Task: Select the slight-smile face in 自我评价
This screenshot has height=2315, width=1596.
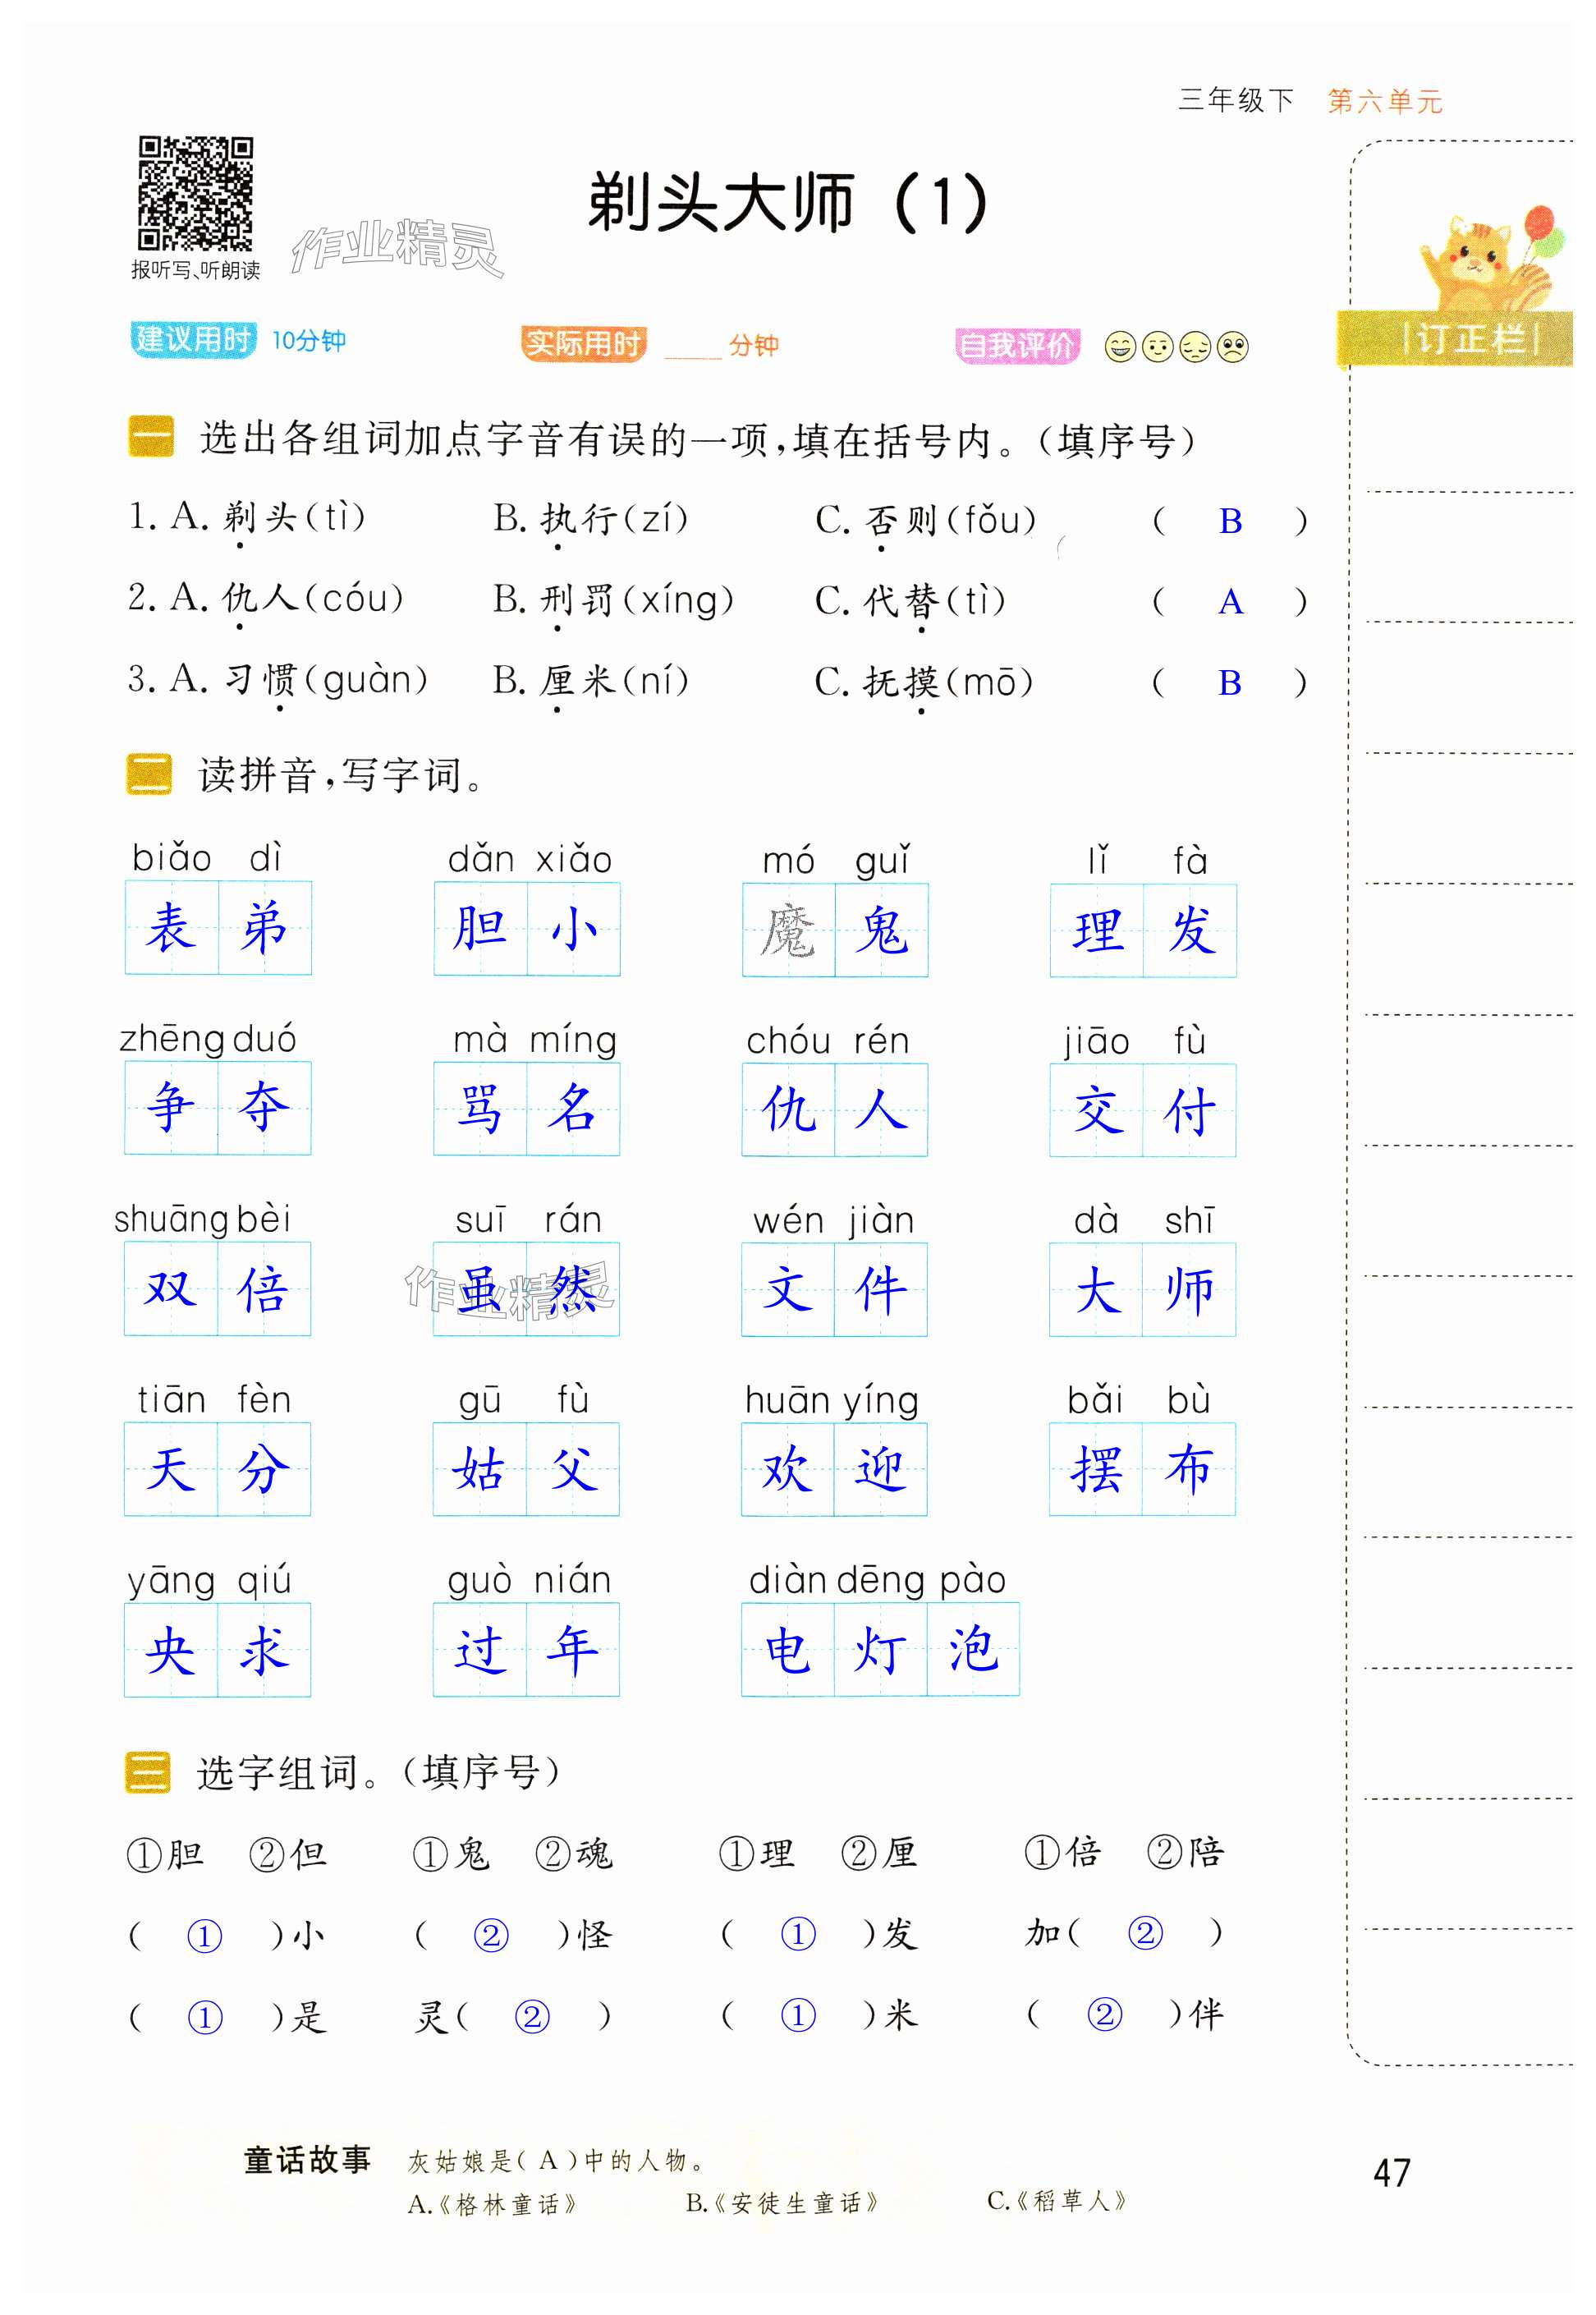Action: pos(1157,347)
